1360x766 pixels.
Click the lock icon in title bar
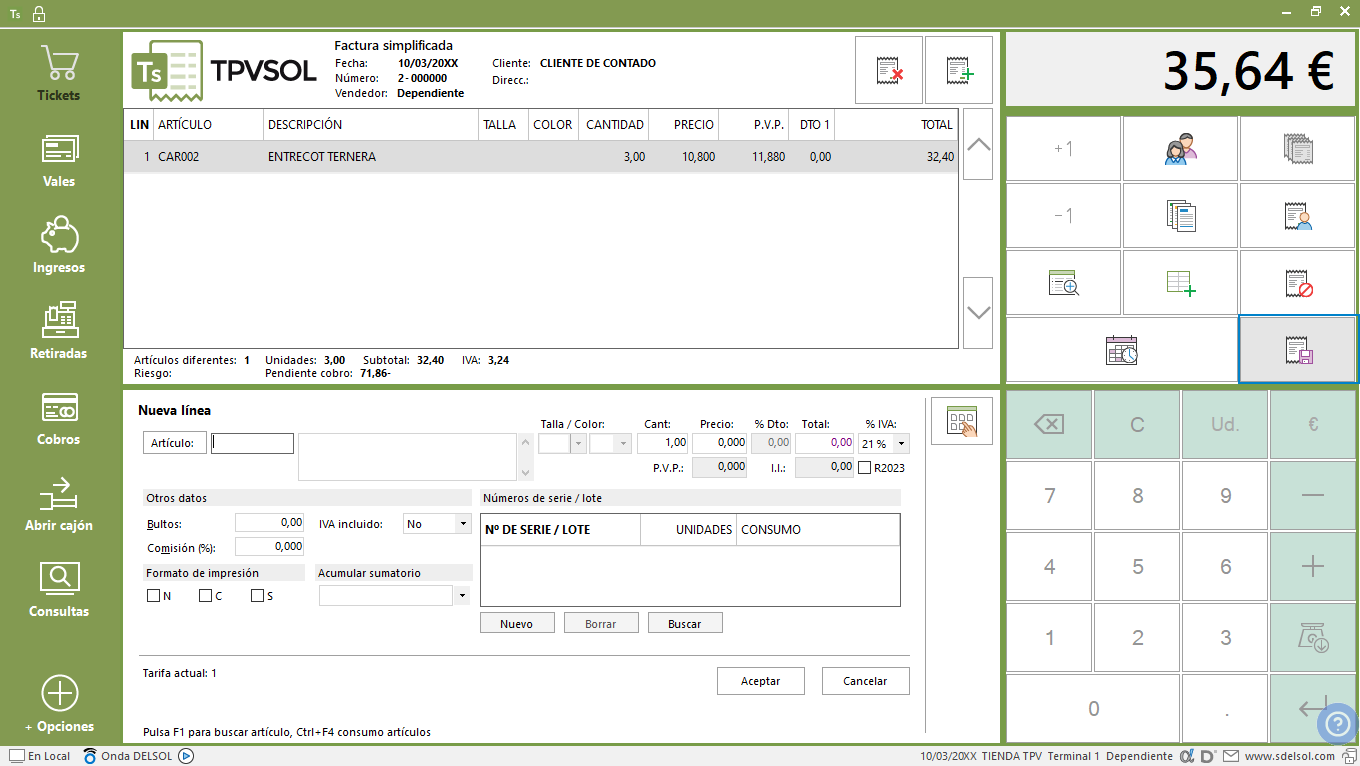[38, 14]
